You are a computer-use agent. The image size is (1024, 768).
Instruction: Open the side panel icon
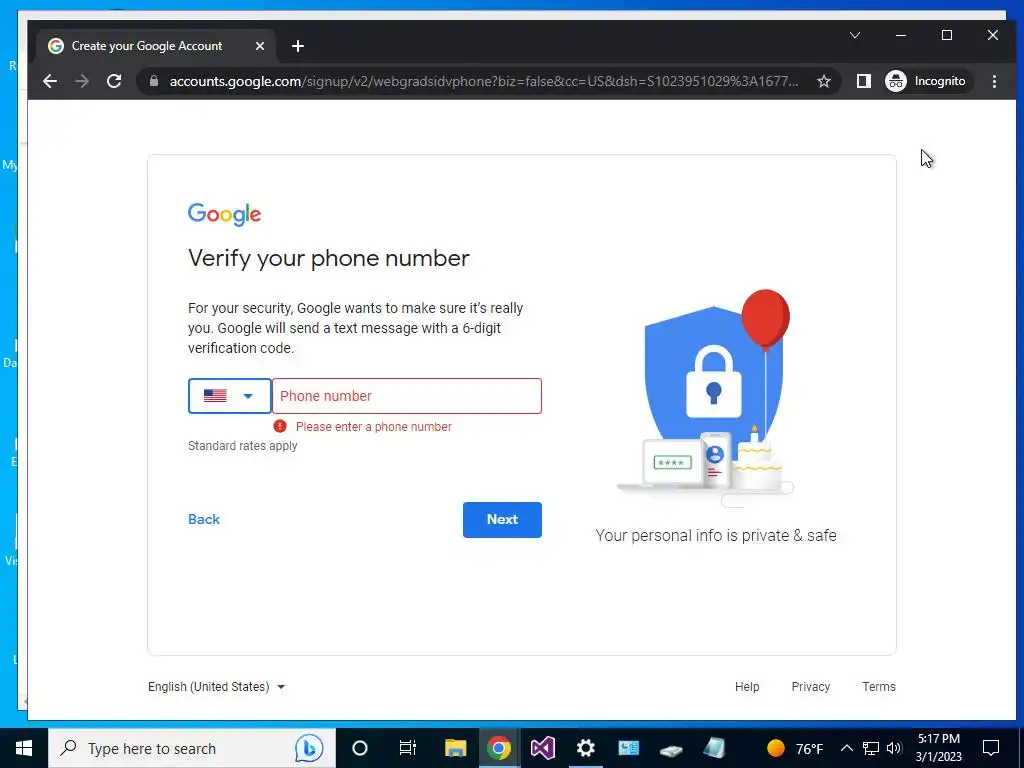863,81
